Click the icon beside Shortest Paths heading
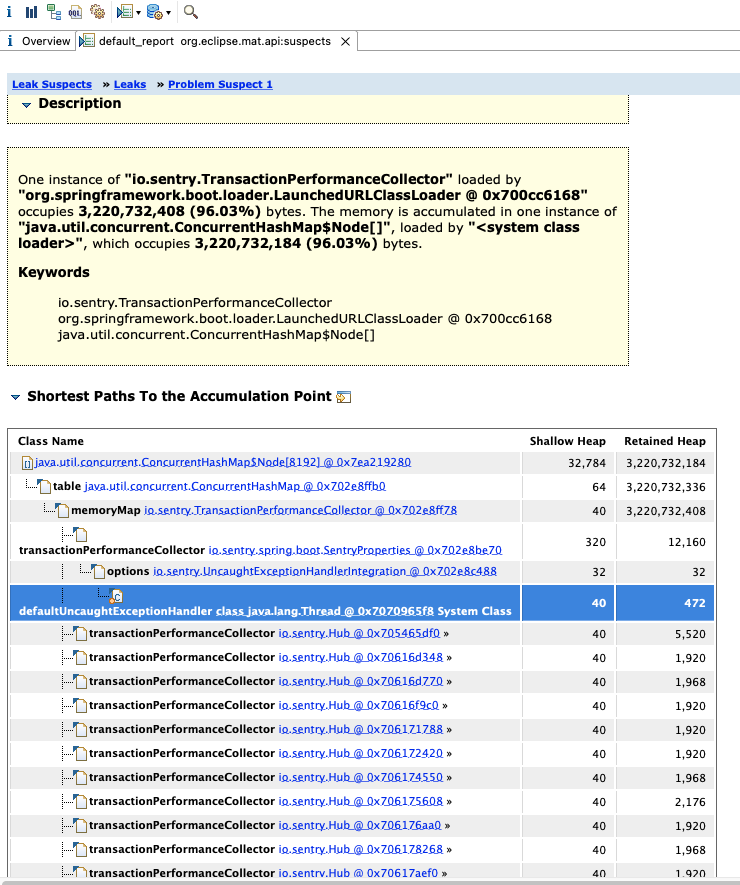Image resolution: width=740 pixels, height=885 pixels. pos(344,397)
